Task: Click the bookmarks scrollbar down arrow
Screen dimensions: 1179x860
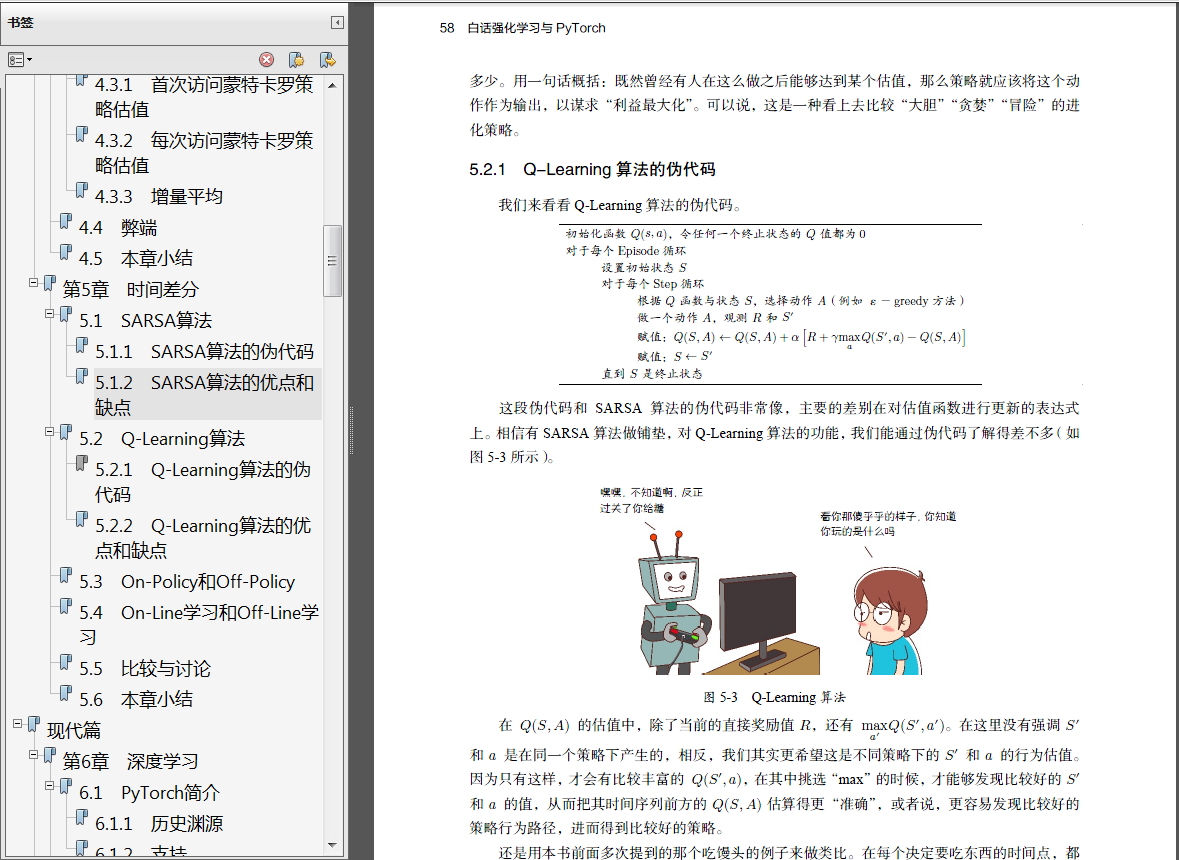Action: coord(332,846)
